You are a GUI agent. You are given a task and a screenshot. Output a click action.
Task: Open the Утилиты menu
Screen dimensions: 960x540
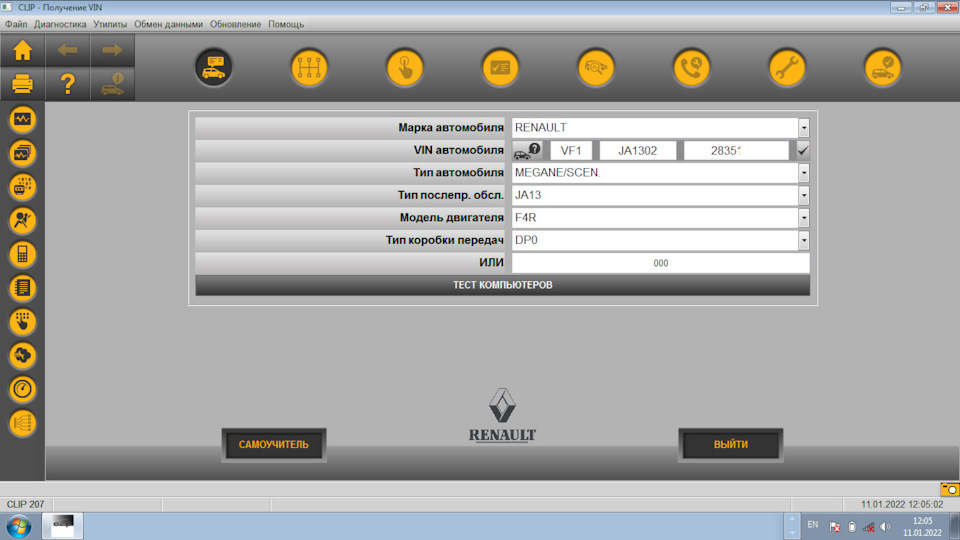pos(110,24)
